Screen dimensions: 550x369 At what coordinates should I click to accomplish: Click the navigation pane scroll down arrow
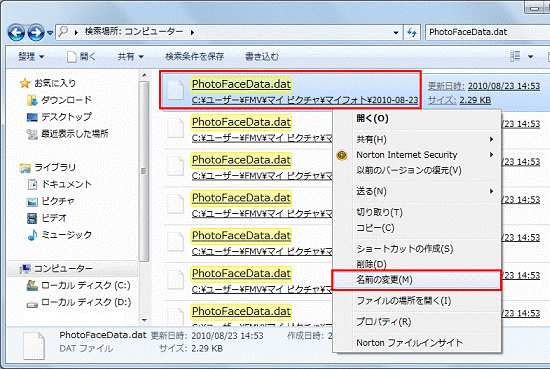[144, 320]
